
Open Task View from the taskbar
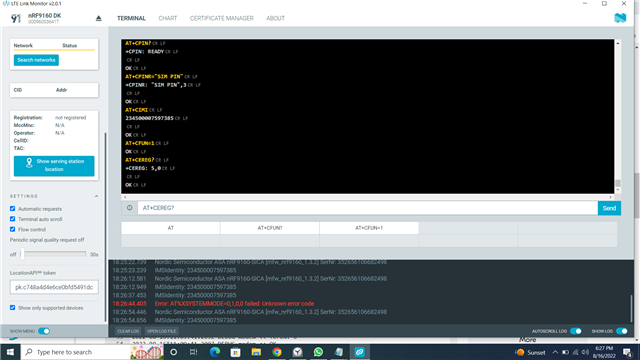(x=193, y=352)
